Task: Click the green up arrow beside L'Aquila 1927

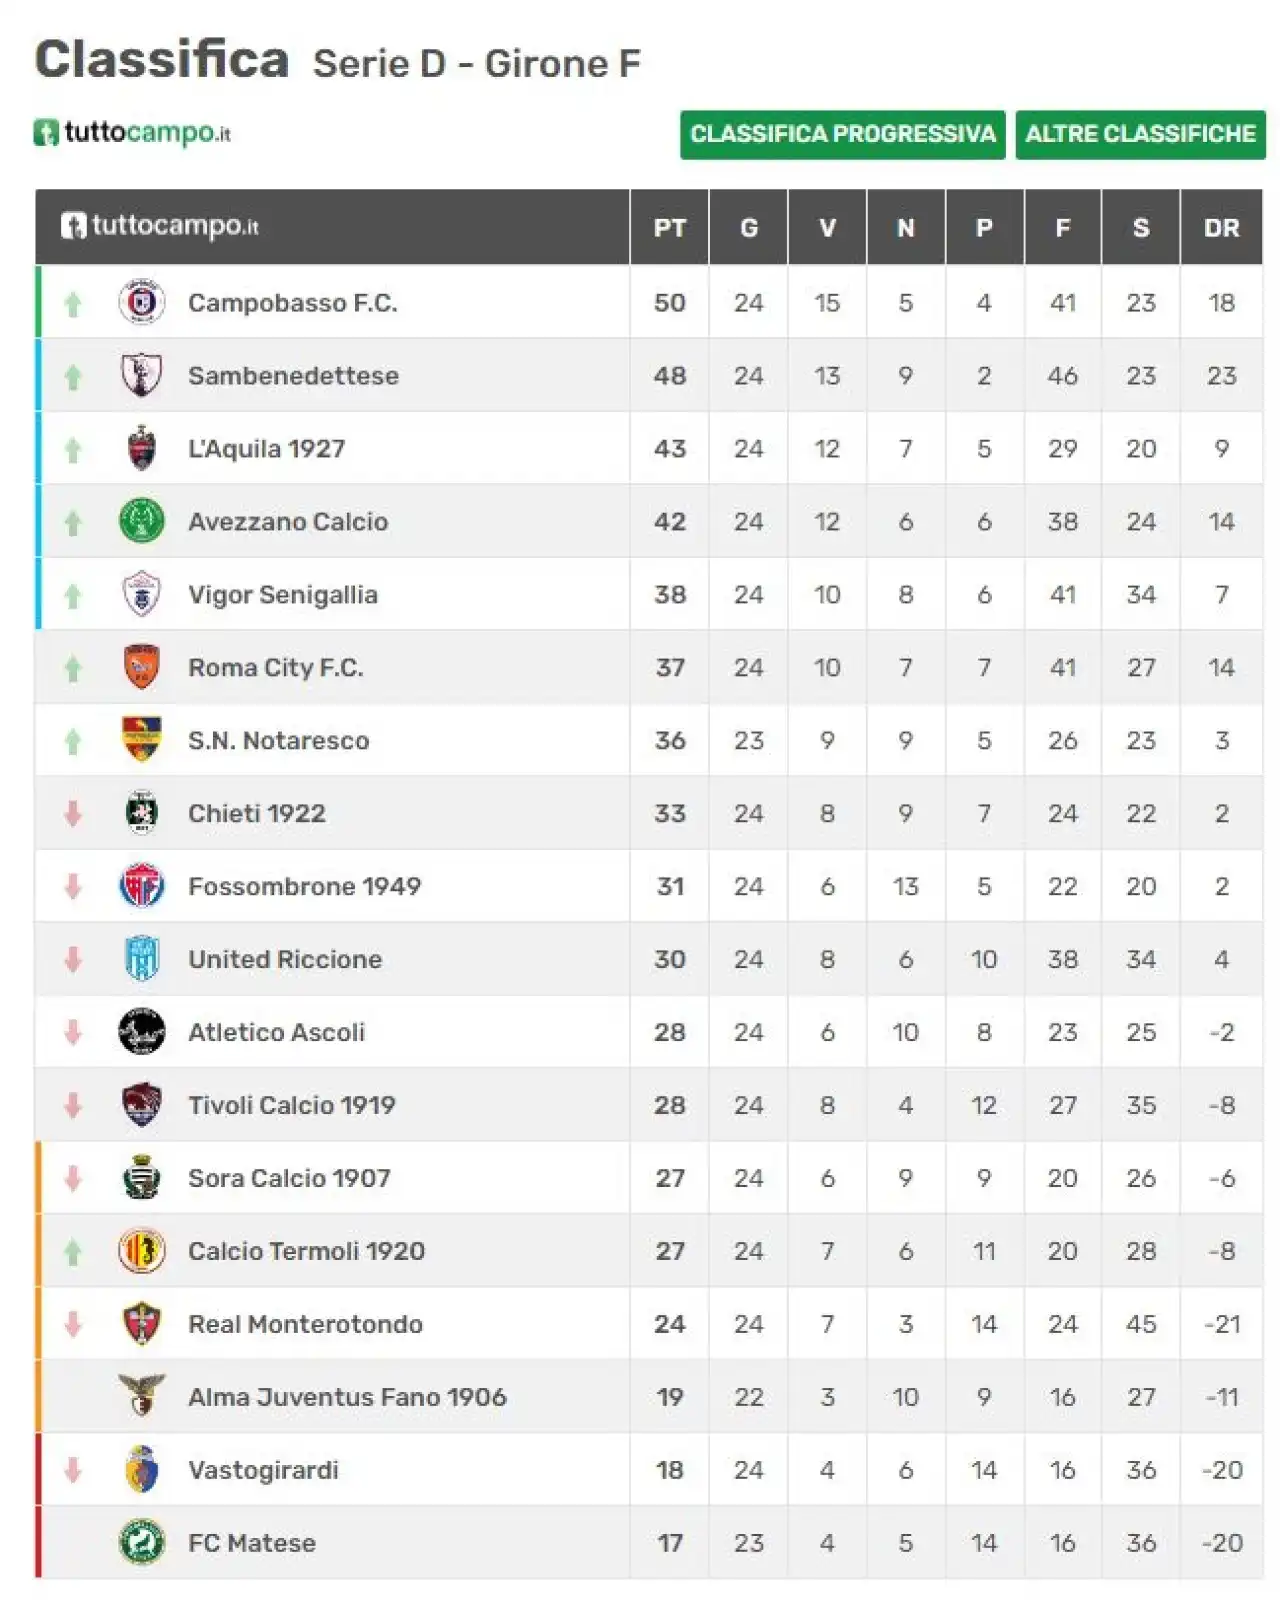Action: point(73,450)
